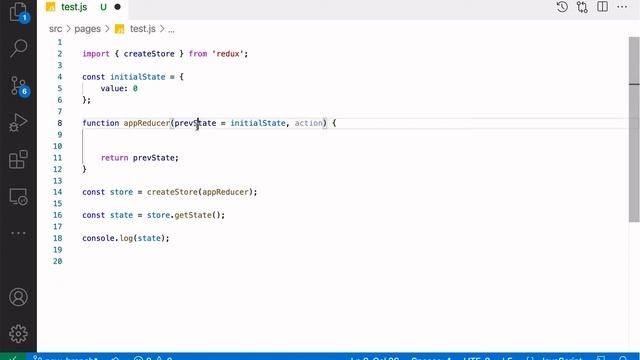Screen dimensions: 640x360
Task: Click the word createStore on the import line
Action: (x=149, y=54)
